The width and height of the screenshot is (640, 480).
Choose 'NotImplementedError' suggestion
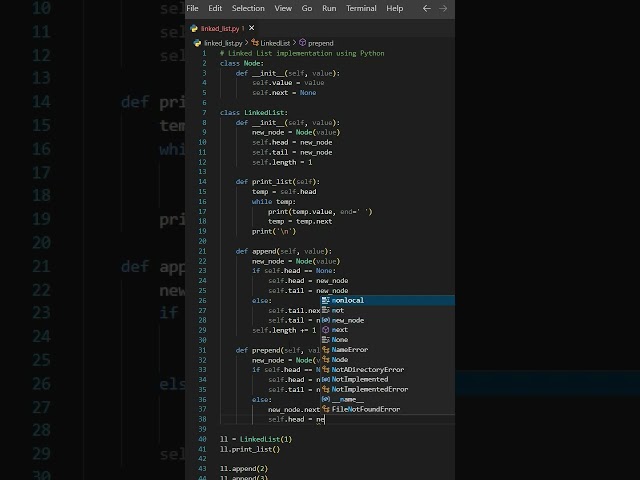tap(387, 389)
